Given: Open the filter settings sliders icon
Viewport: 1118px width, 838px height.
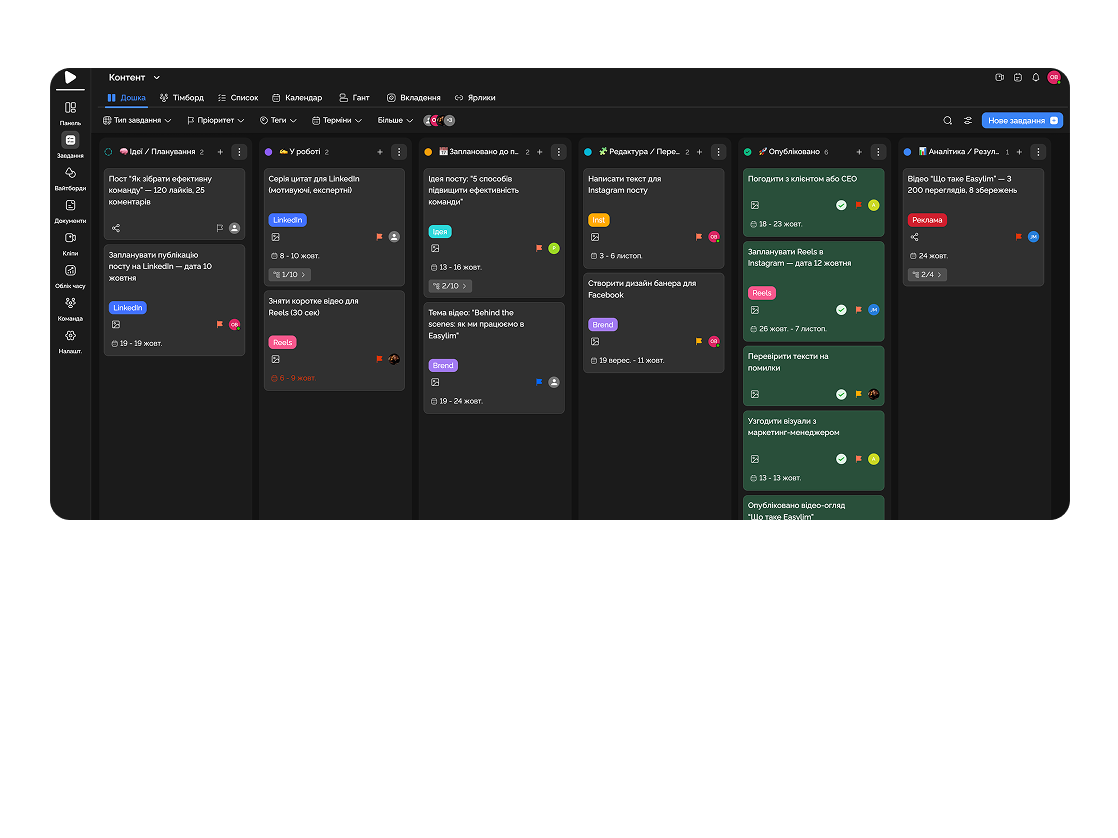Looking at the screenshot, I should pos(968,120).
